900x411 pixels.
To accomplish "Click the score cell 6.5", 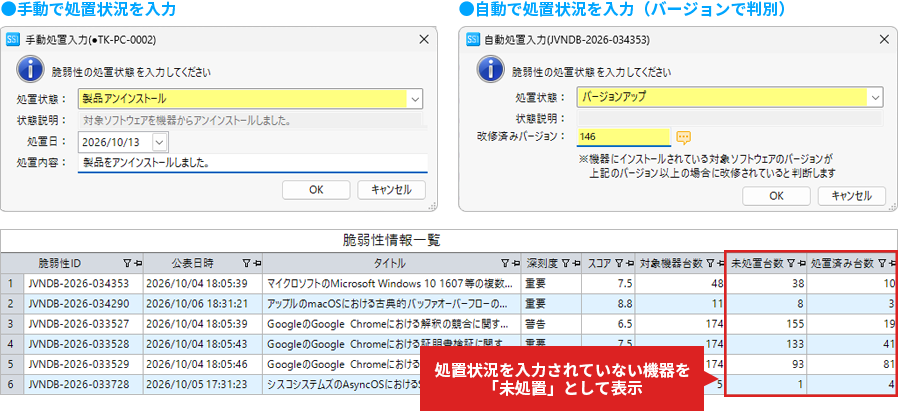I will click(608, 324).
